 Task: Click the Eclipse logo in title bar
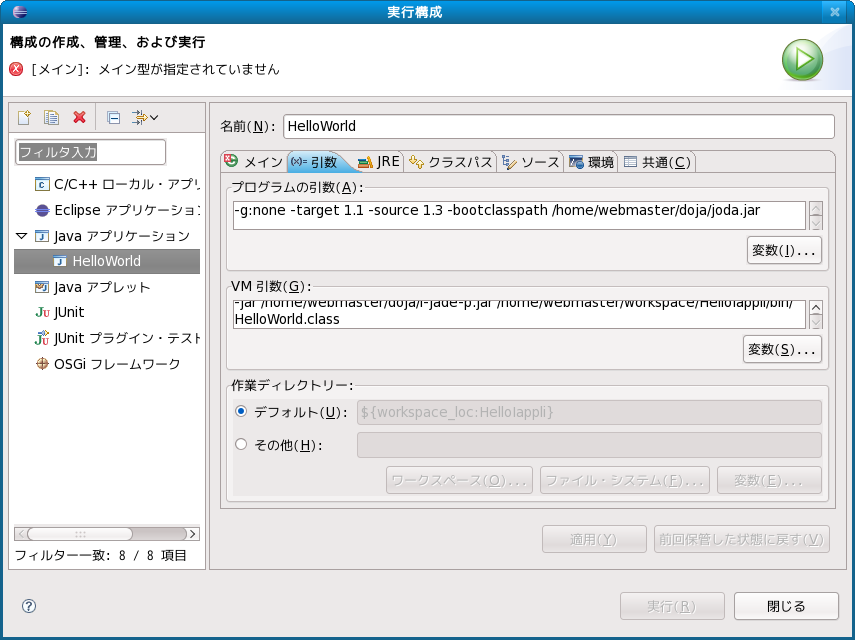coord(20,12)
